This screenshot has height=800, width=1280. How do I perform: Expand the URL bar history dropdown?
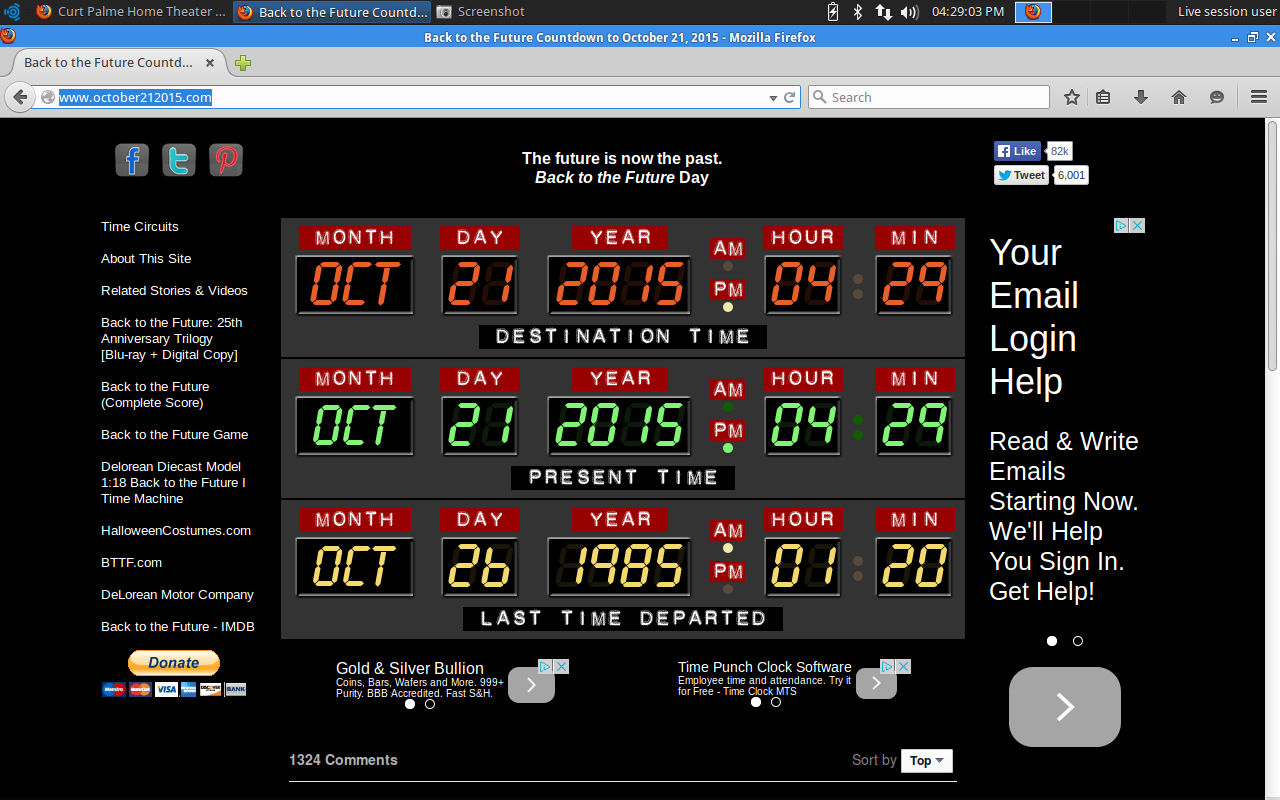773,98
